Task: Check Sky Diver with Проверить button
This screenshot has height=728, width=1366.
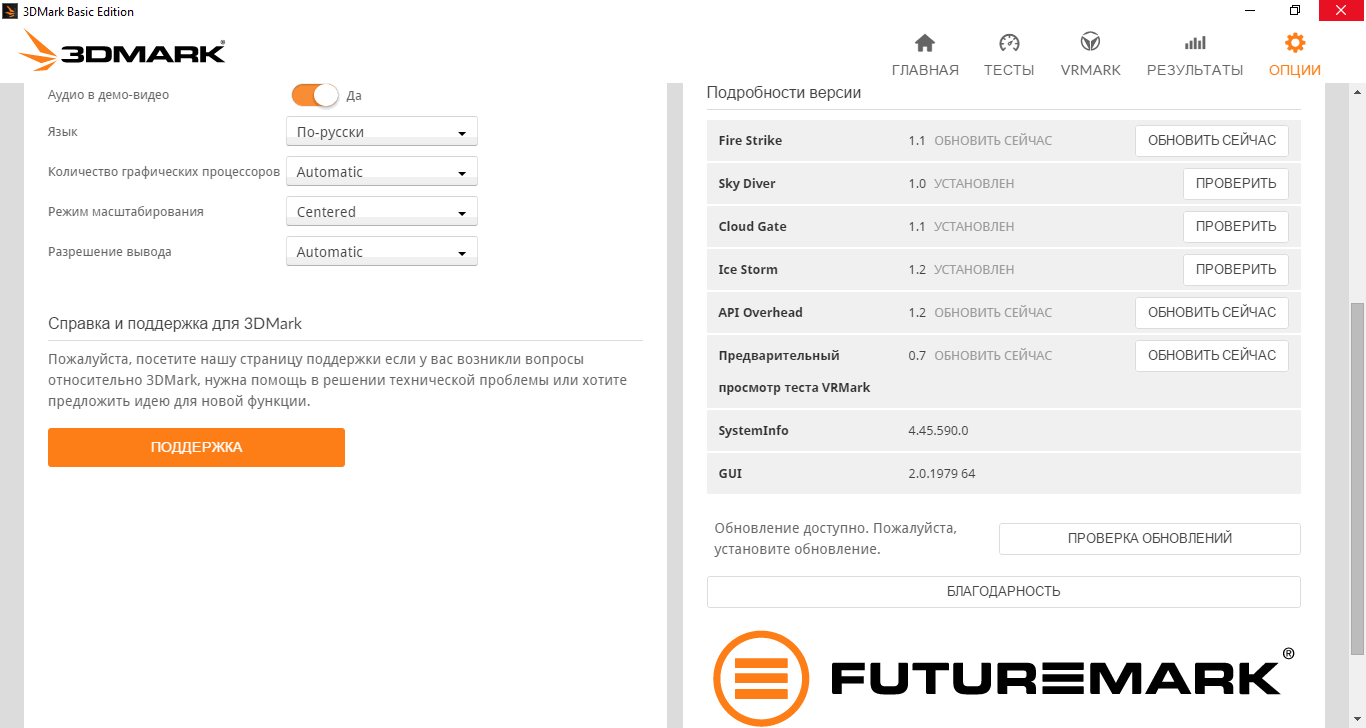Action: [1236, 184]
